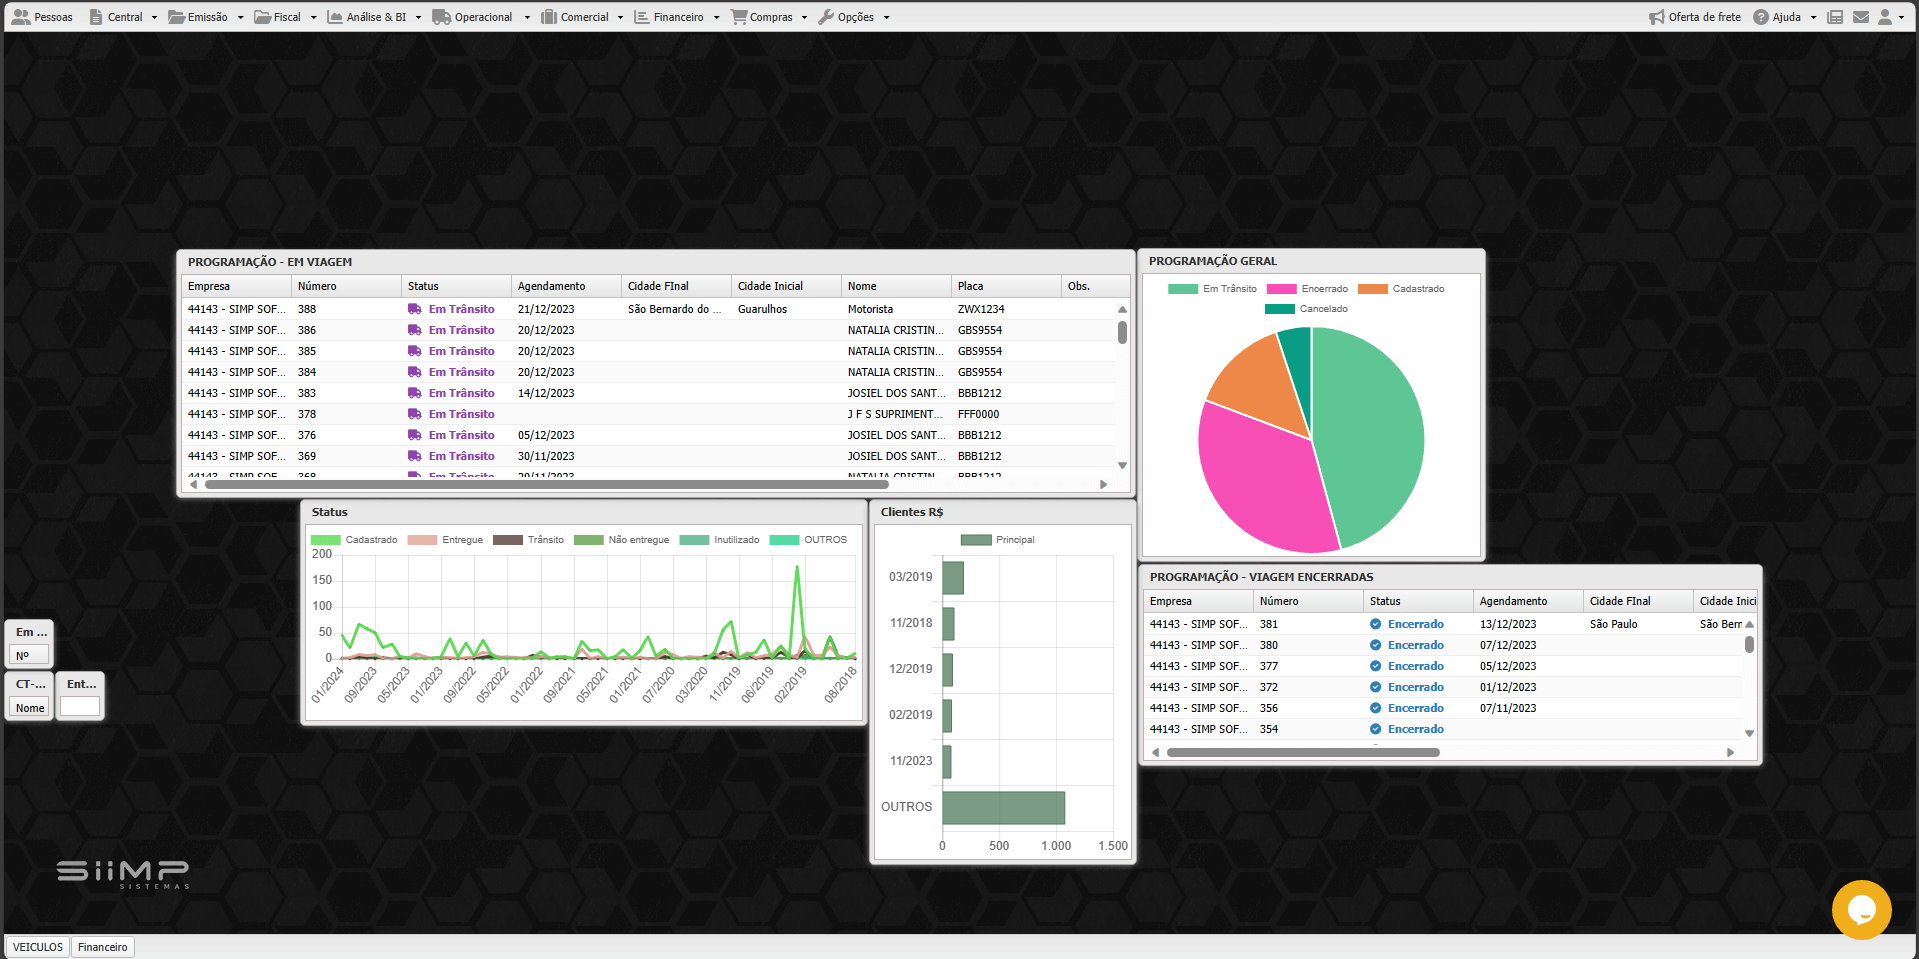
Task: Click the user profile icon
Action: tap(1885, 17)
